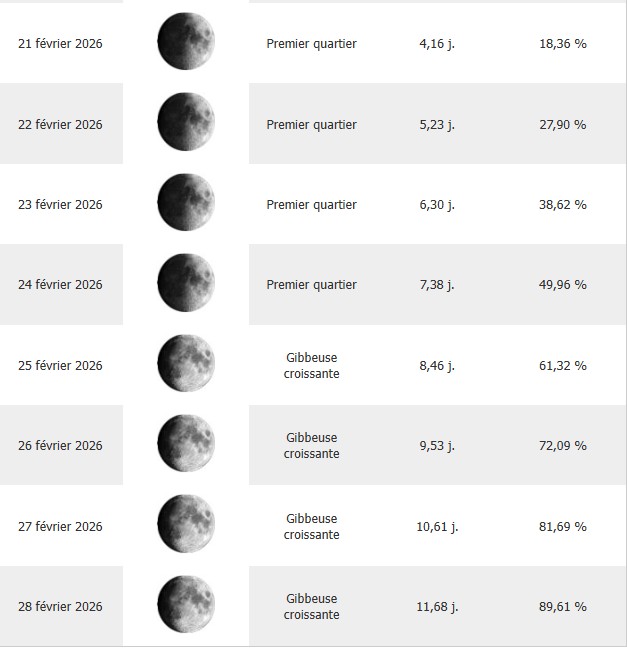Click Gibbeuse croissante label for 27 février
Screen dimensions: 627x648
click(x=311, y=526)
